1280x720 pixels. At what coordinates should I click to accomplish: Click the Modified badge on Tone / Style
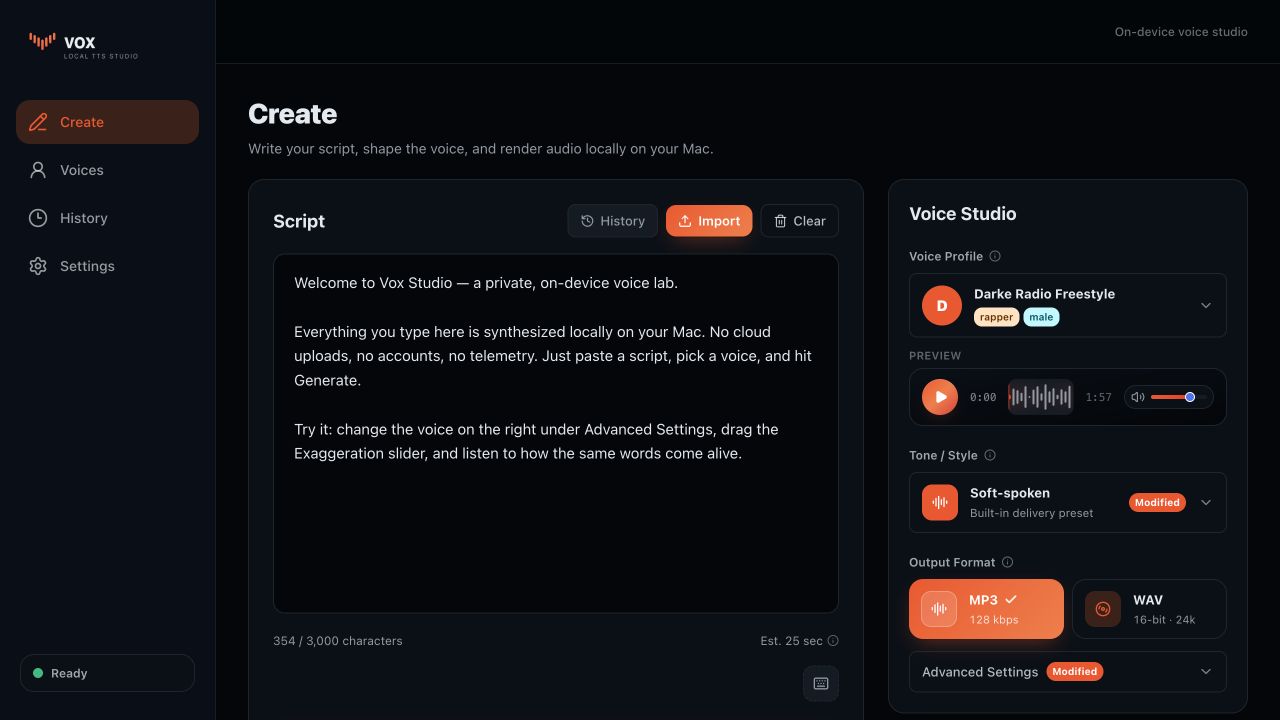pos(1157,502)
